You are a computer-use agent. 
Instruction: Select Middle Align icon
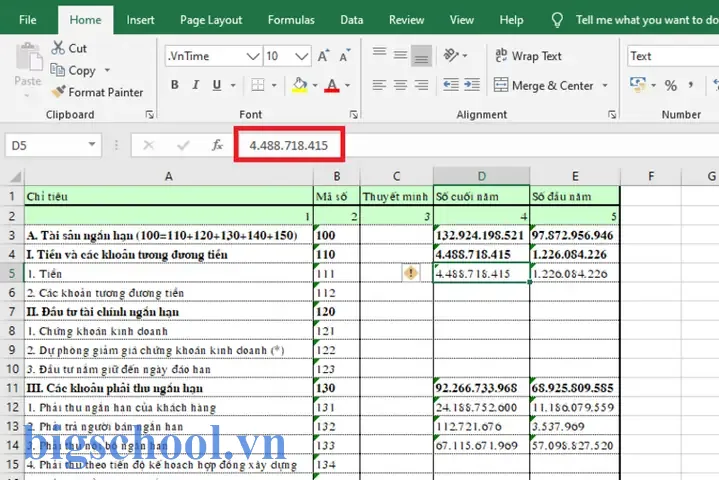pos(400,55)
